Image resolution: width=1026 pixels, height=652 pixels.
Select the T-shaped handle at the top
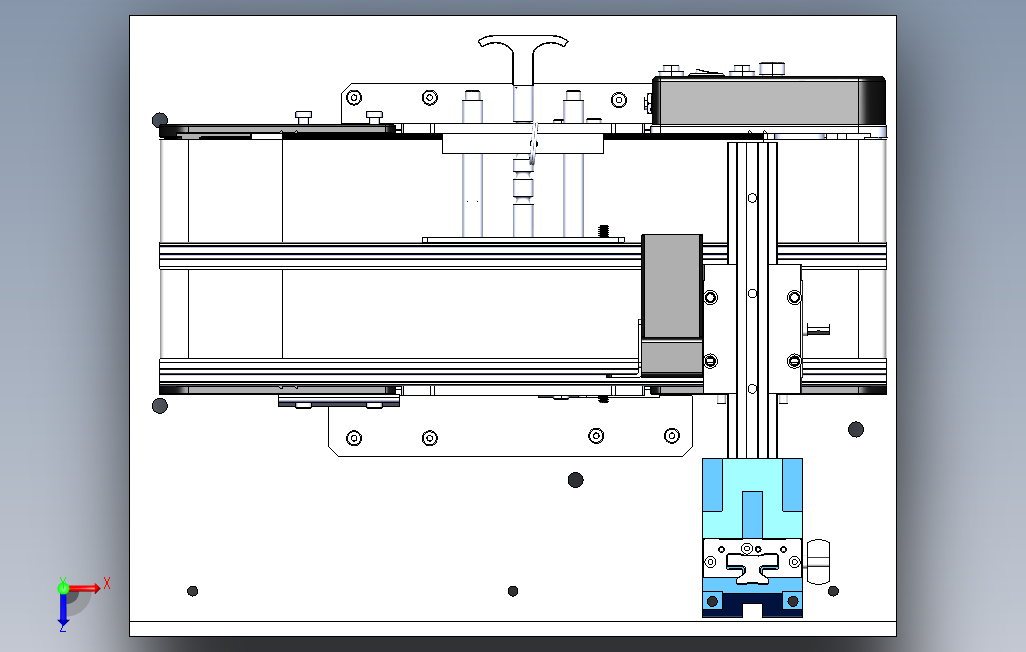click(523, 58)
